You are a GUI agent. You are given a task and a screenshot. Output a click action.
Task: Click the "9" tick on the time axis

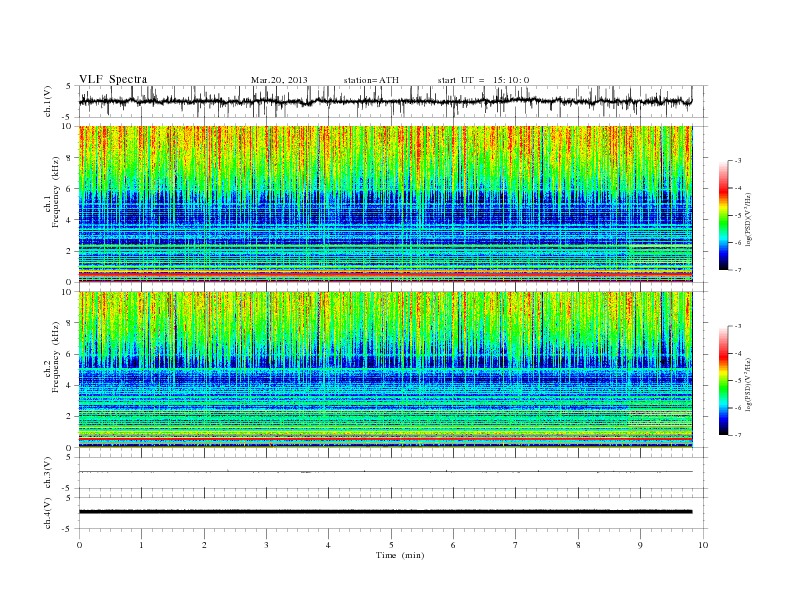(640, 545)
